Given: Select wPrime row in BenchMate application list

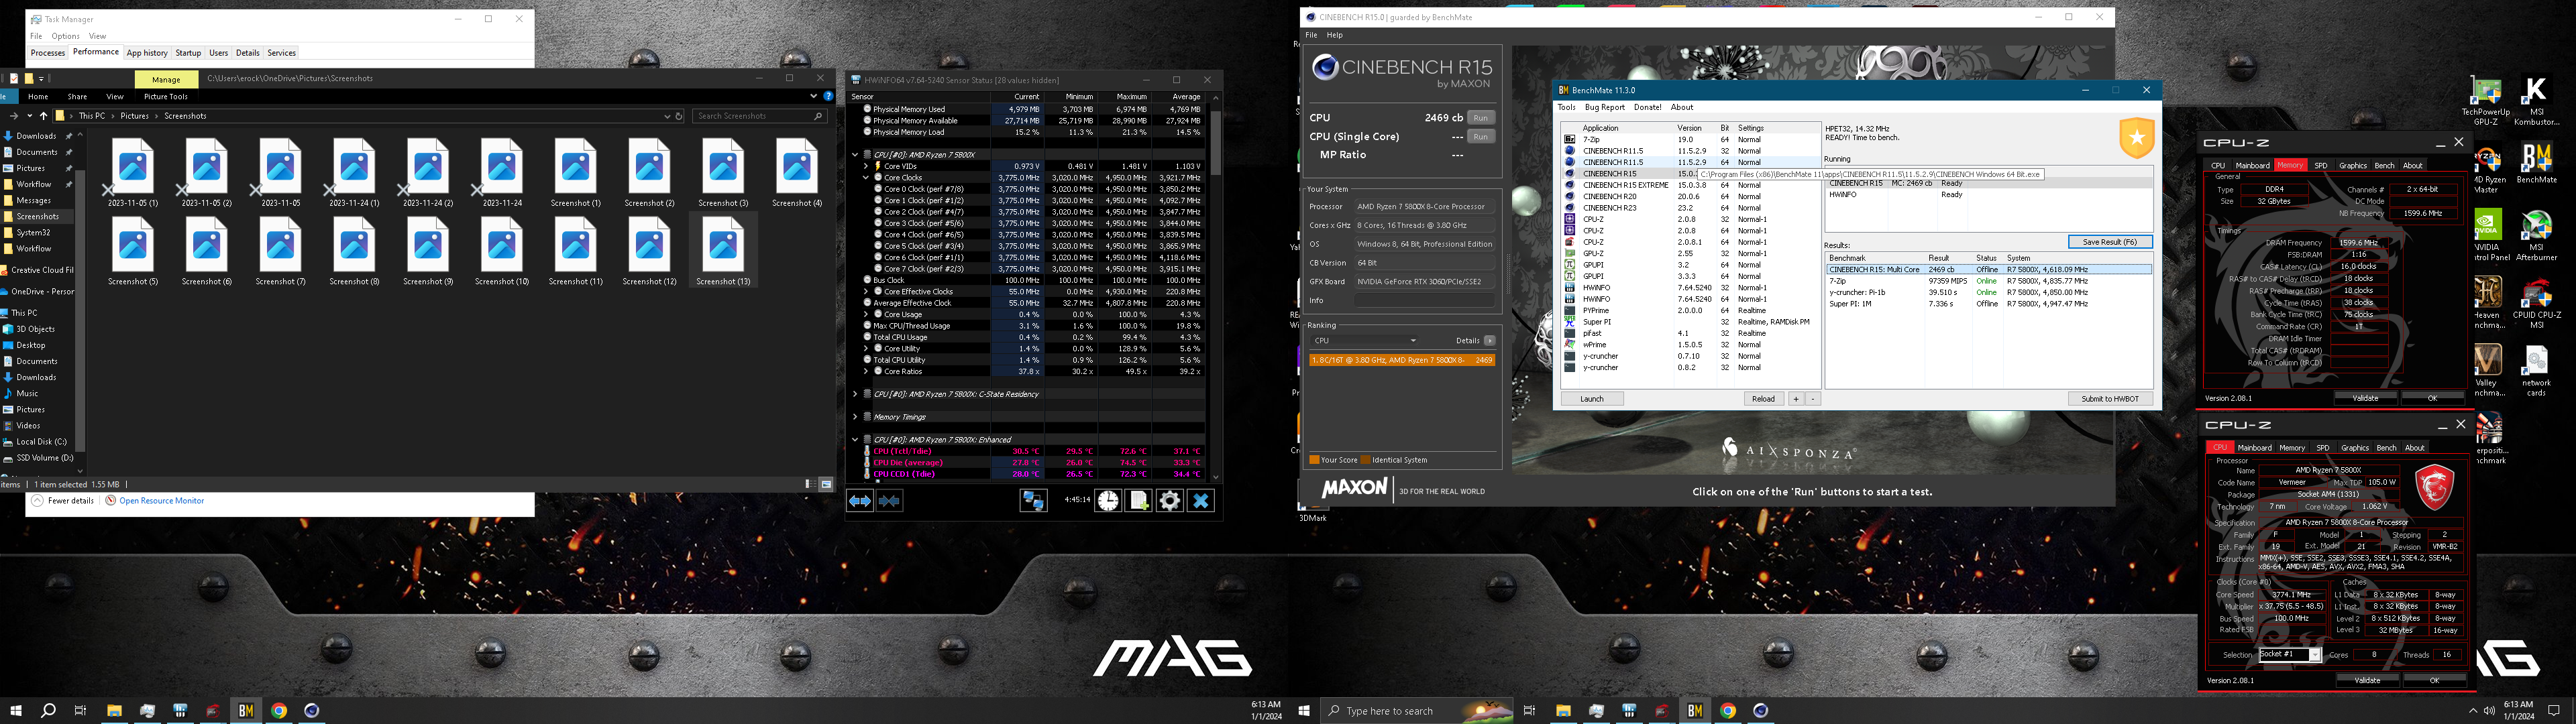Looking at the screenshot, I should (1690, 345).
